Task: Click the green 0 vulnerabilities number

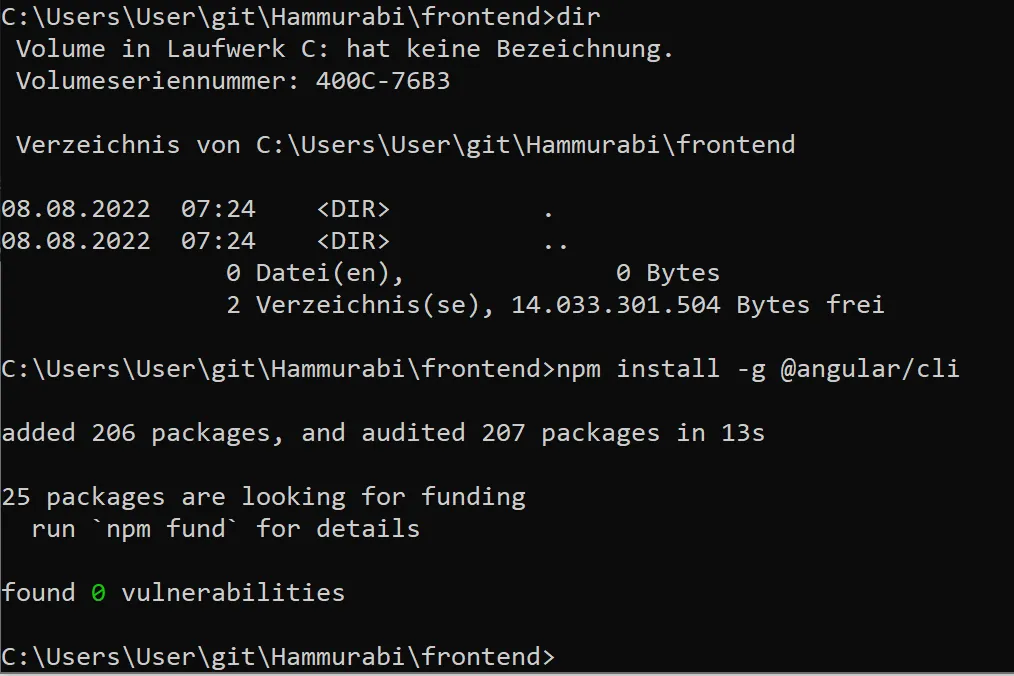Action: (98, 593)
